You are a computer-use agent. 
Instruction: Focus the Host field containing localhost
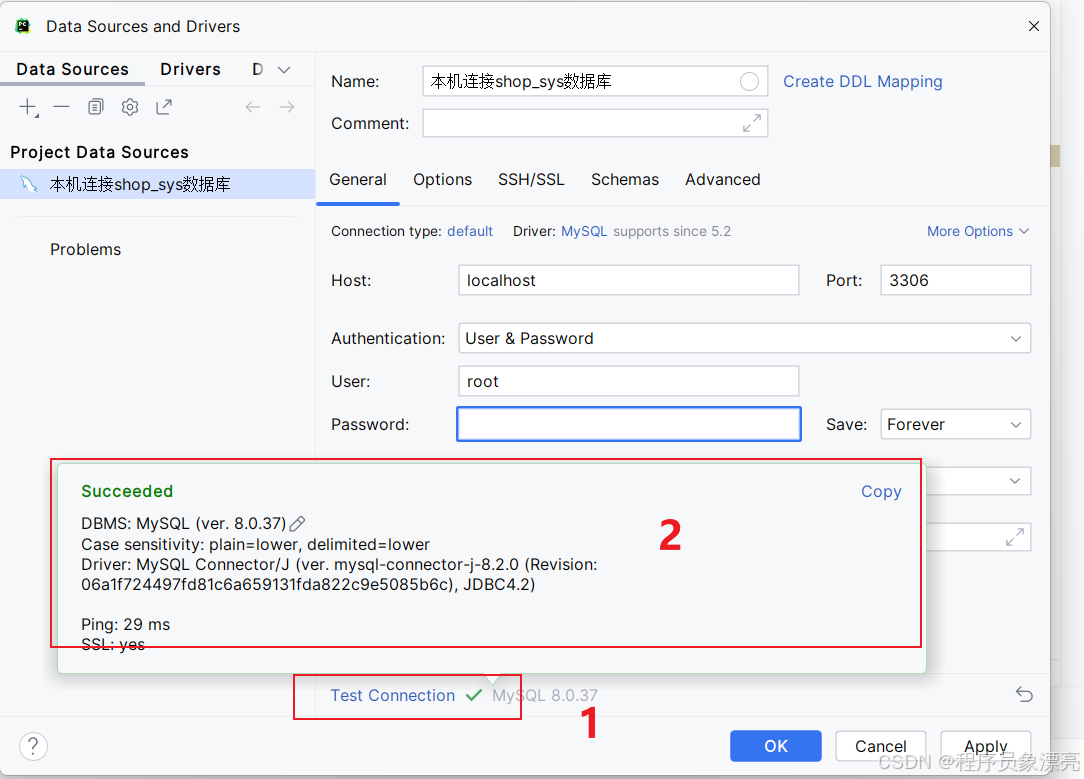click(x=628, y=280)
